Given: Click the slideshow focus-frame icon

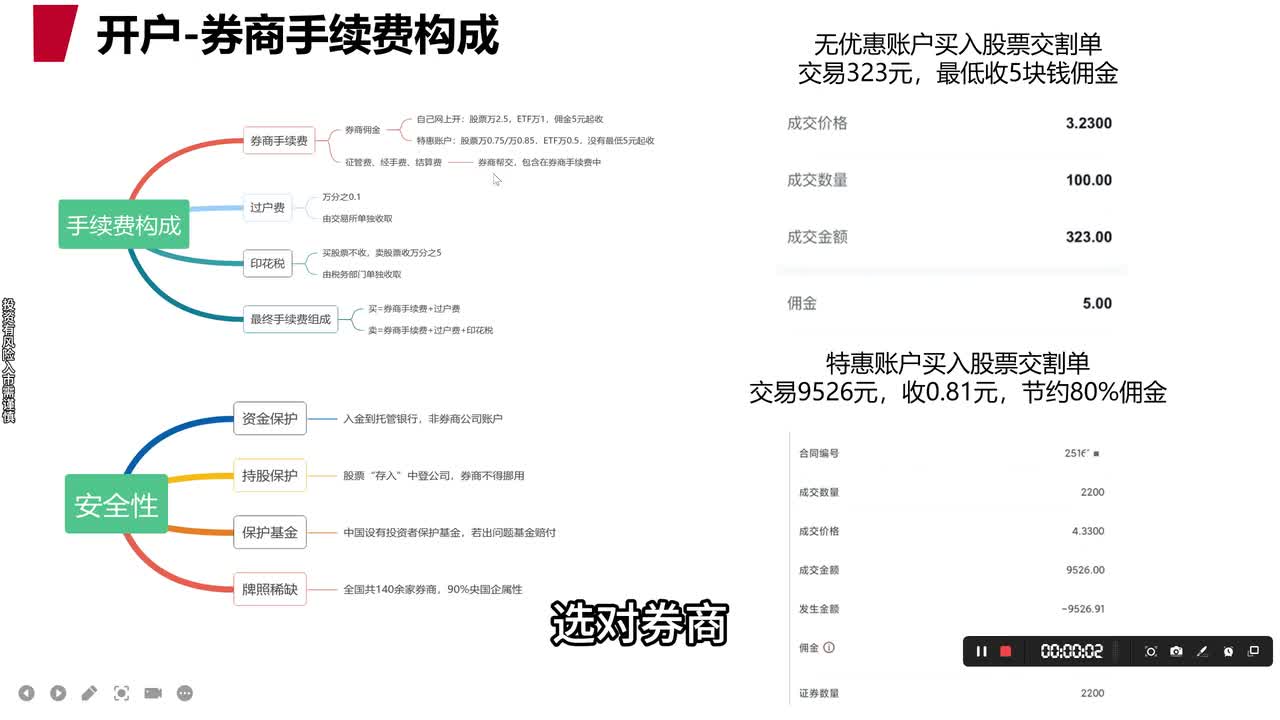Looking at the screenshot, I should 121,693.
